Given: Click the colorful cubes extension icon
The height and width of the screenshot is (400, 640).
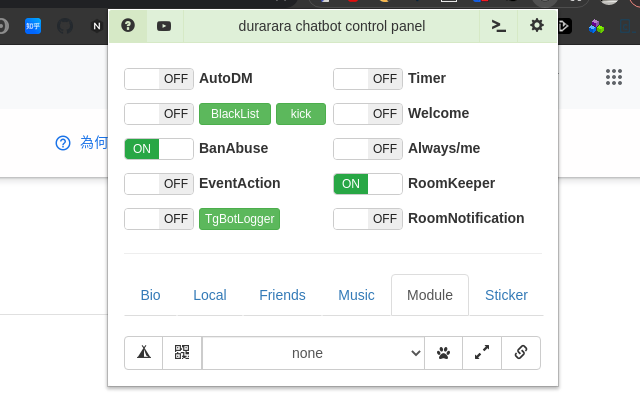Looking at the screenshot, I should 596,27.
